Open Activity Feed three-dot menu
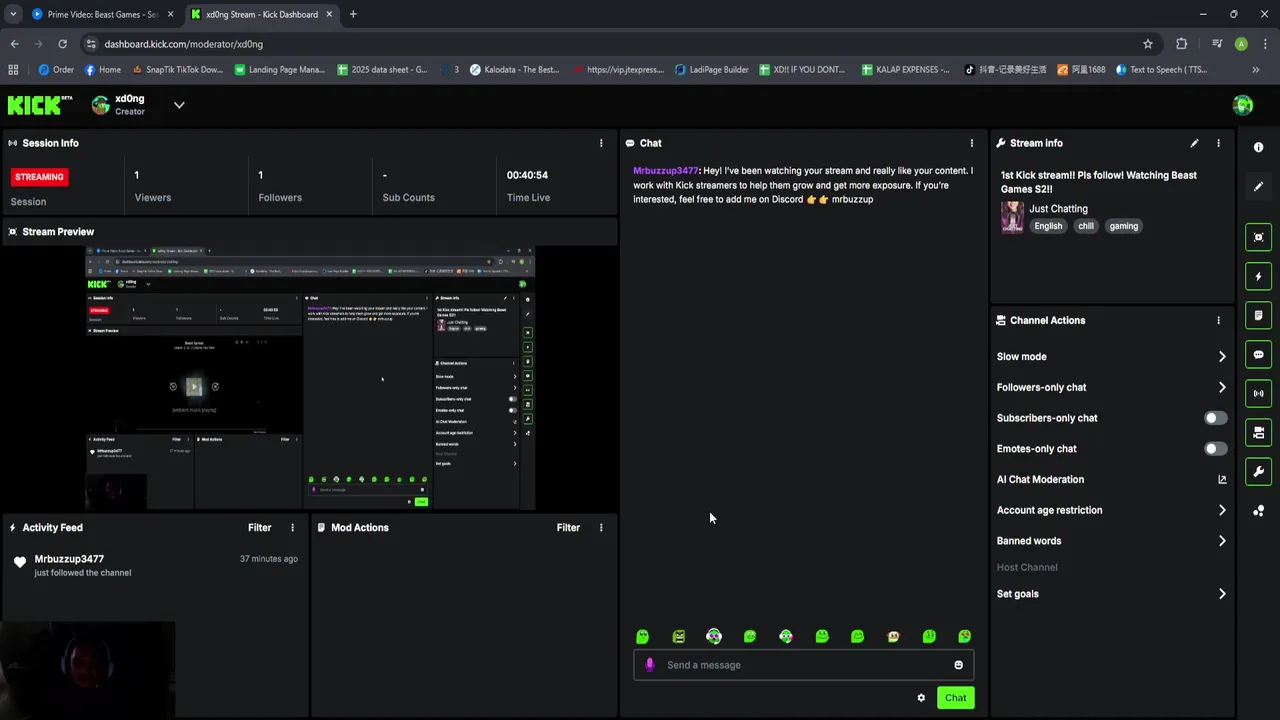 click(x=293, y=527)
